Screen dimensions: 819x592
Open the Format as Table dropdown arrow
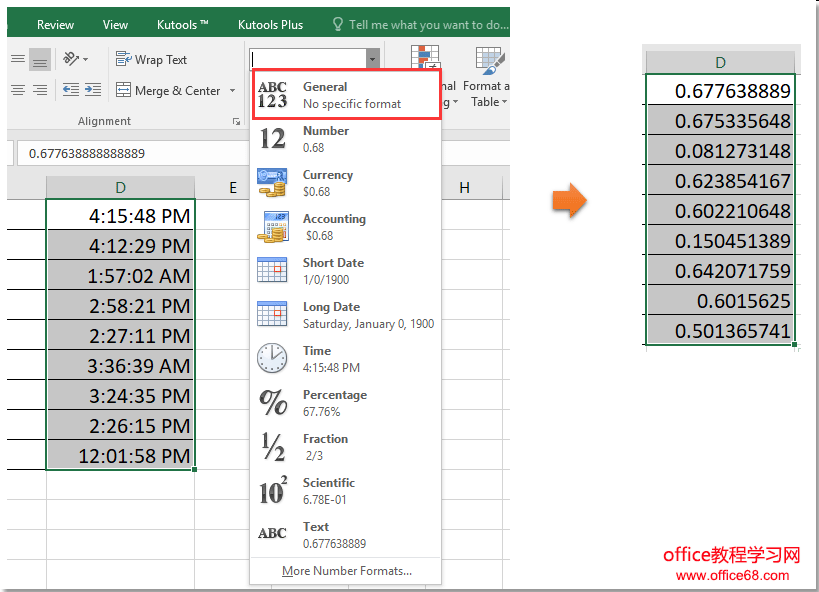(x=504, y=102)
